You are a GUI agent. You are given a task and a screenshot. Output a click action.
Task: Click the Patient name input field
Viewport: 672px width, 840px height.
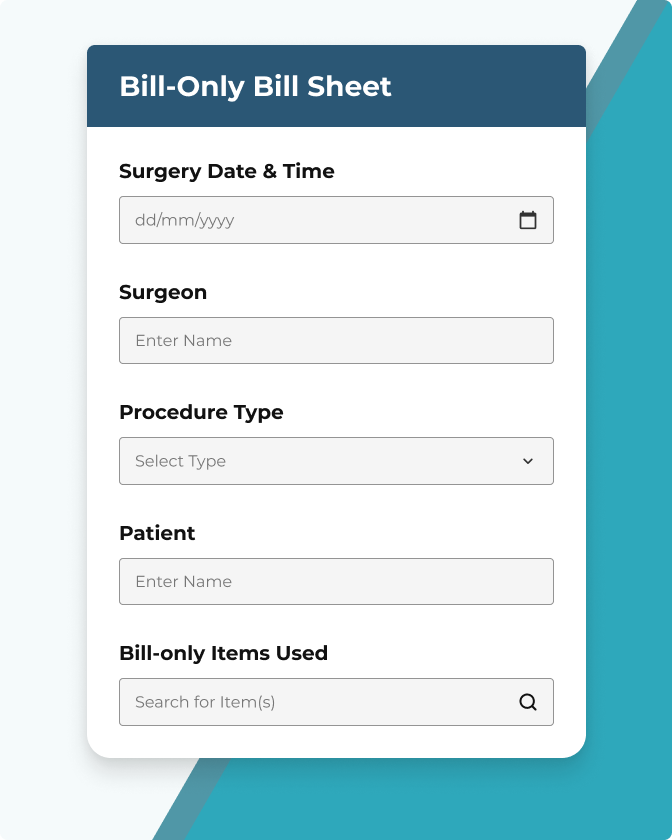click(x=336, y=581)
